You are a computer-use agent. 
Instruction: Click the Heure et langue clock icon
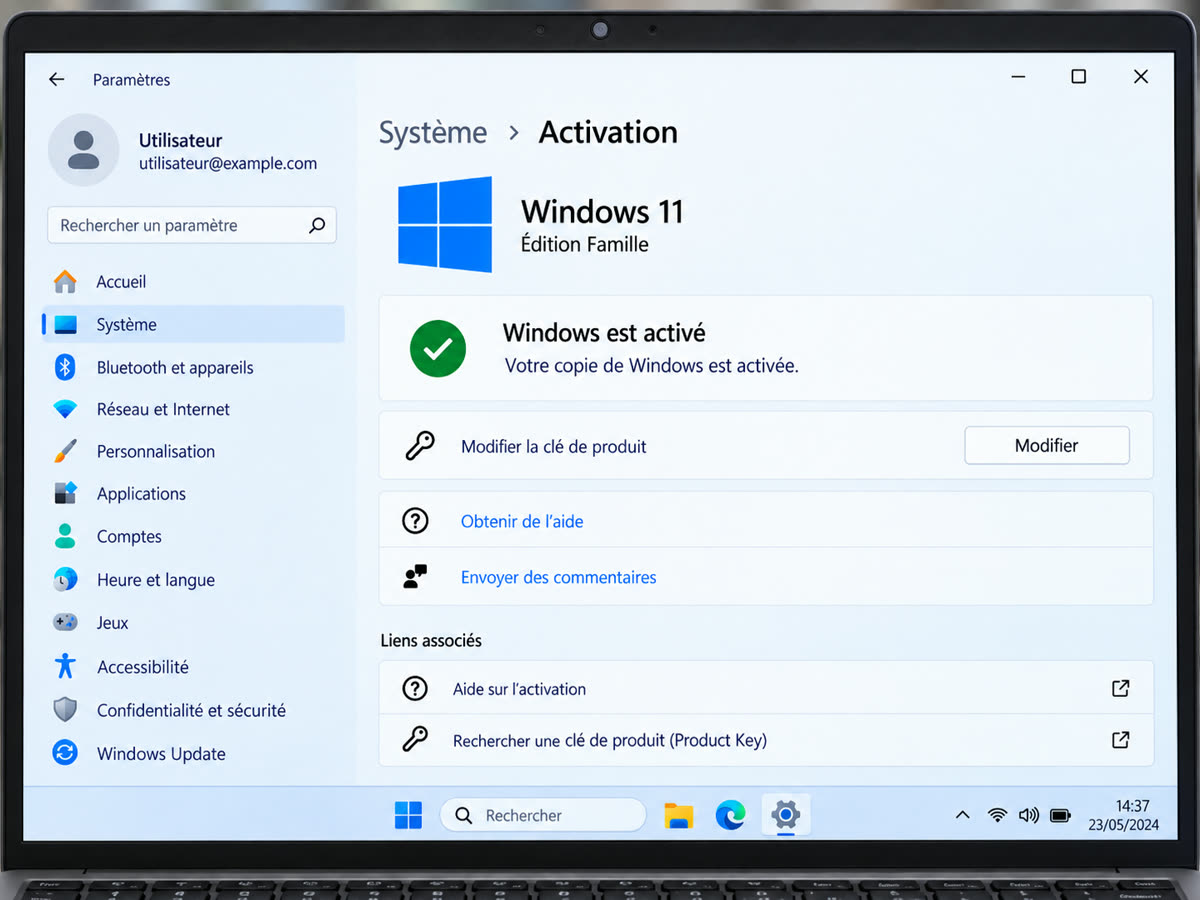click(65, 580)
